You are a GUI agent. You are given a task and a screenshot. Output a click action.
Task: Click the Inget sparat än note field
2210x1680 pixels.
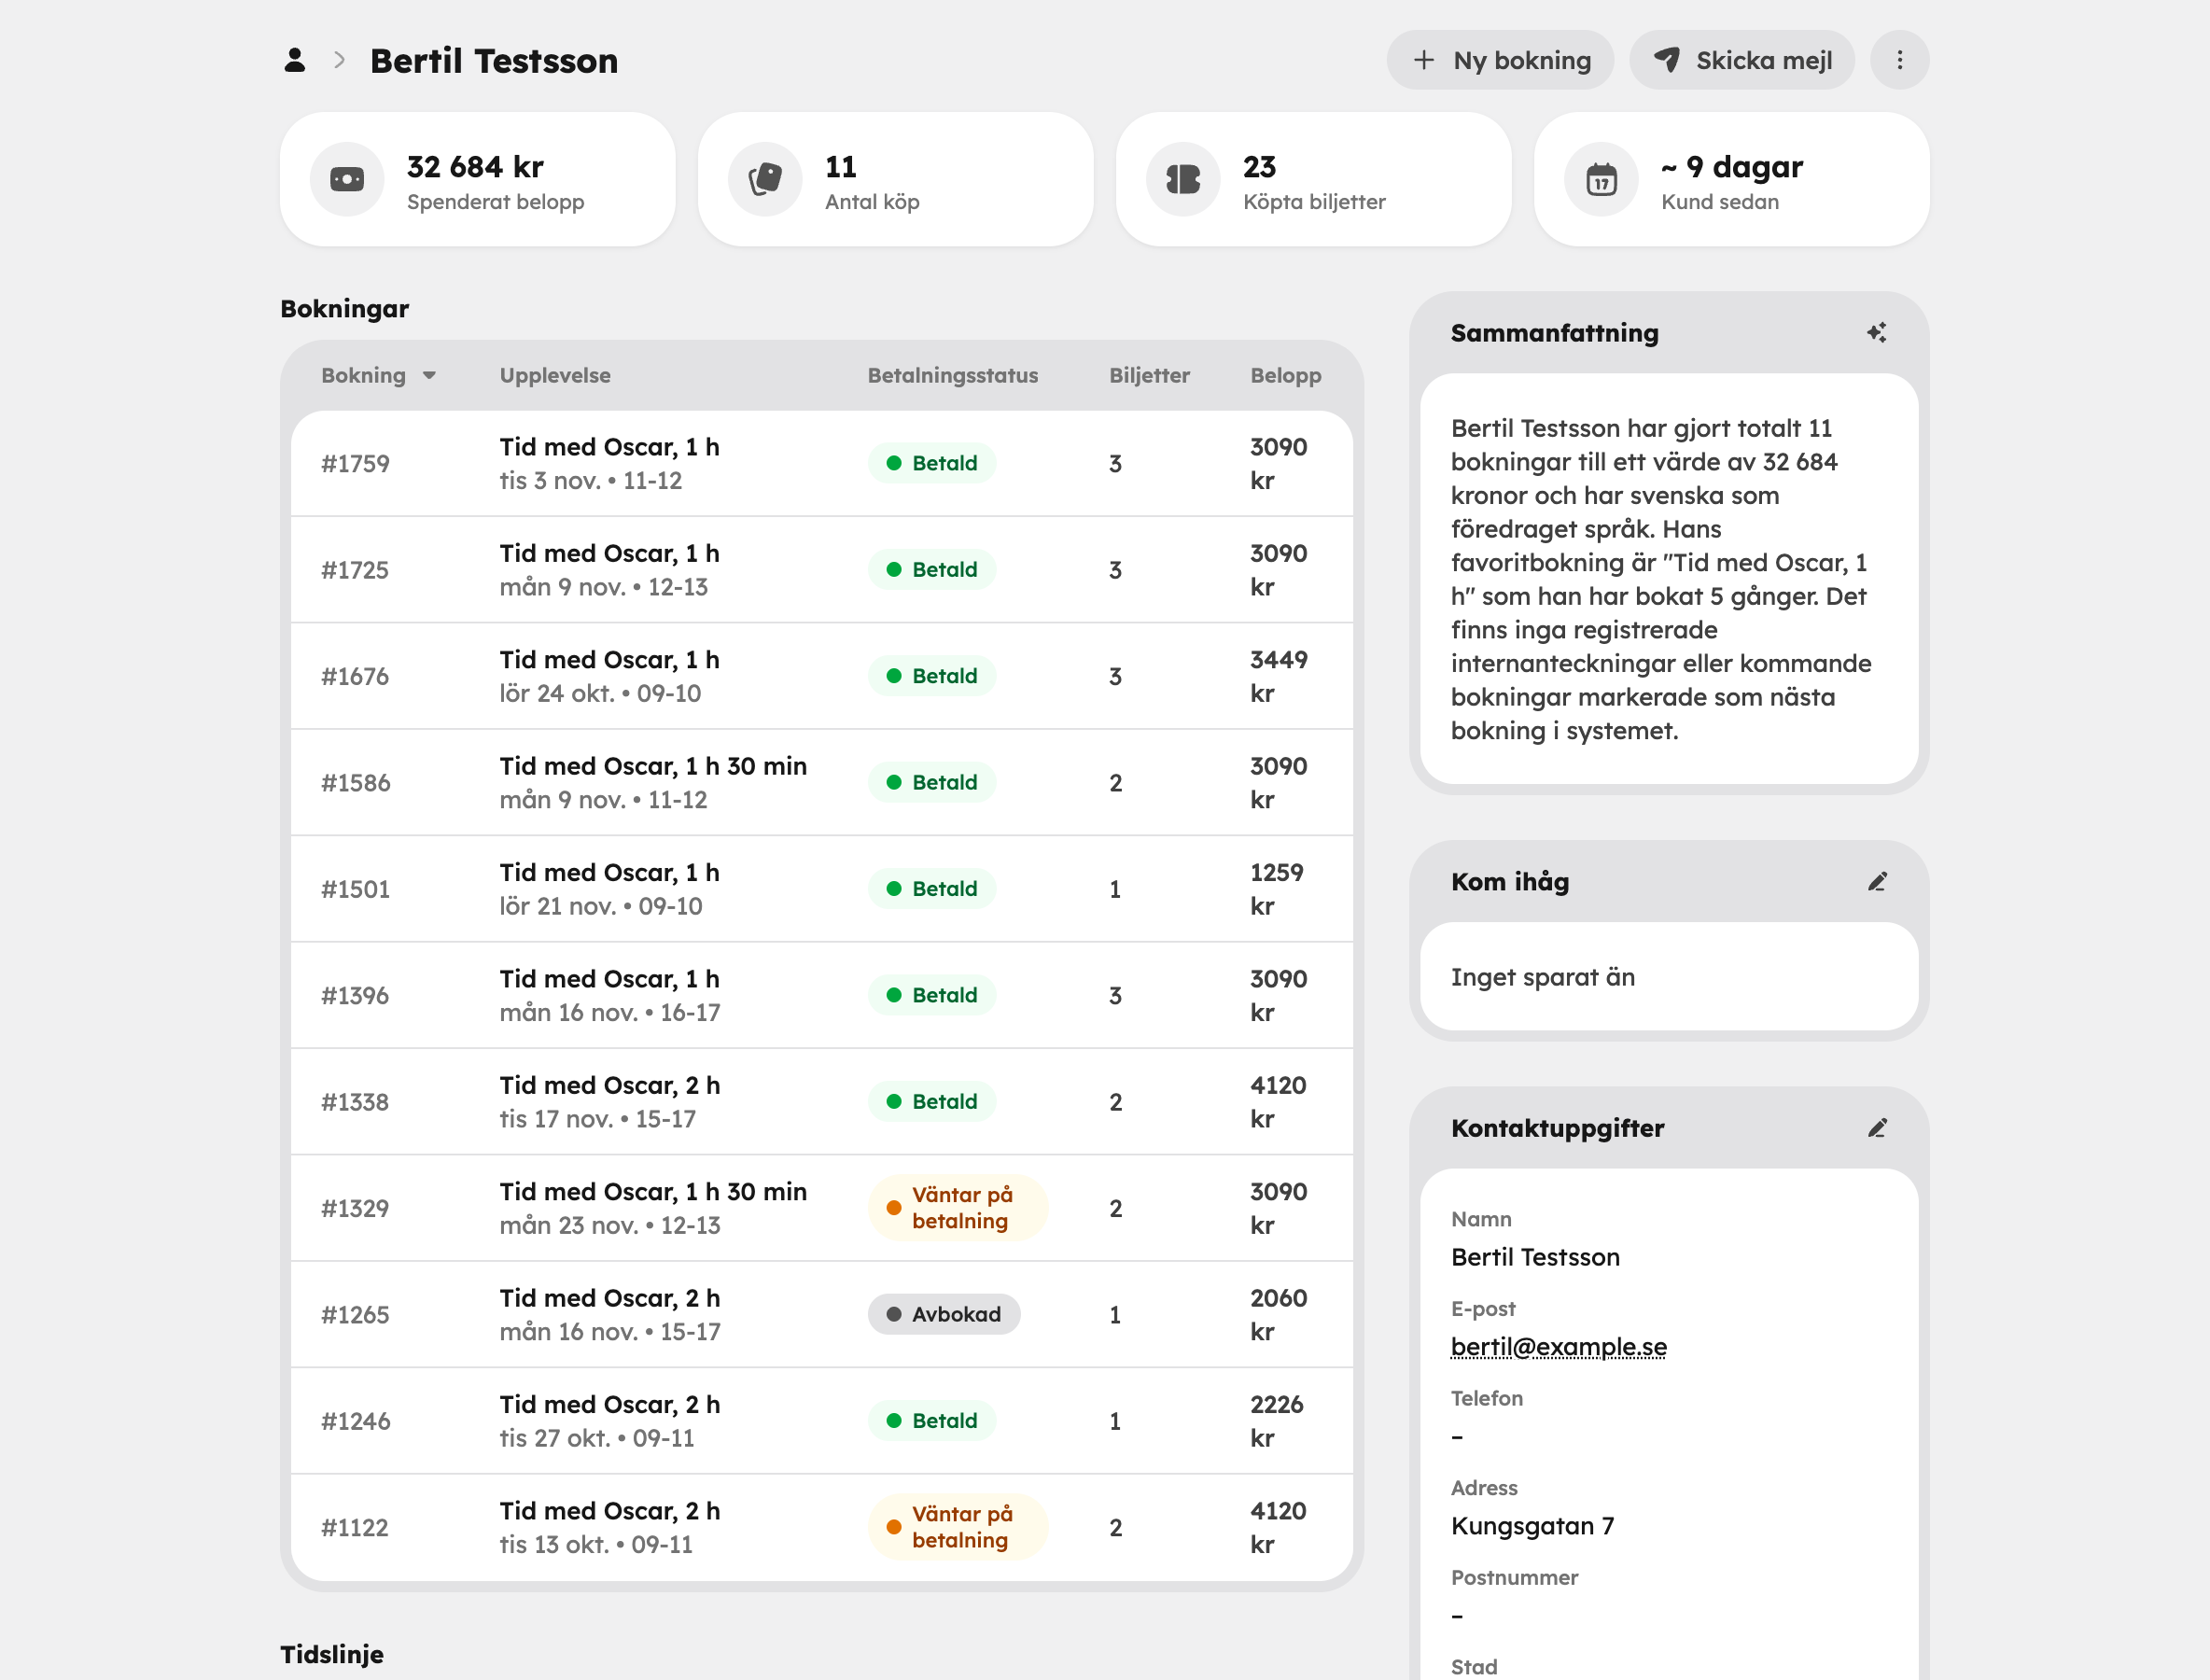(1668, 977)
